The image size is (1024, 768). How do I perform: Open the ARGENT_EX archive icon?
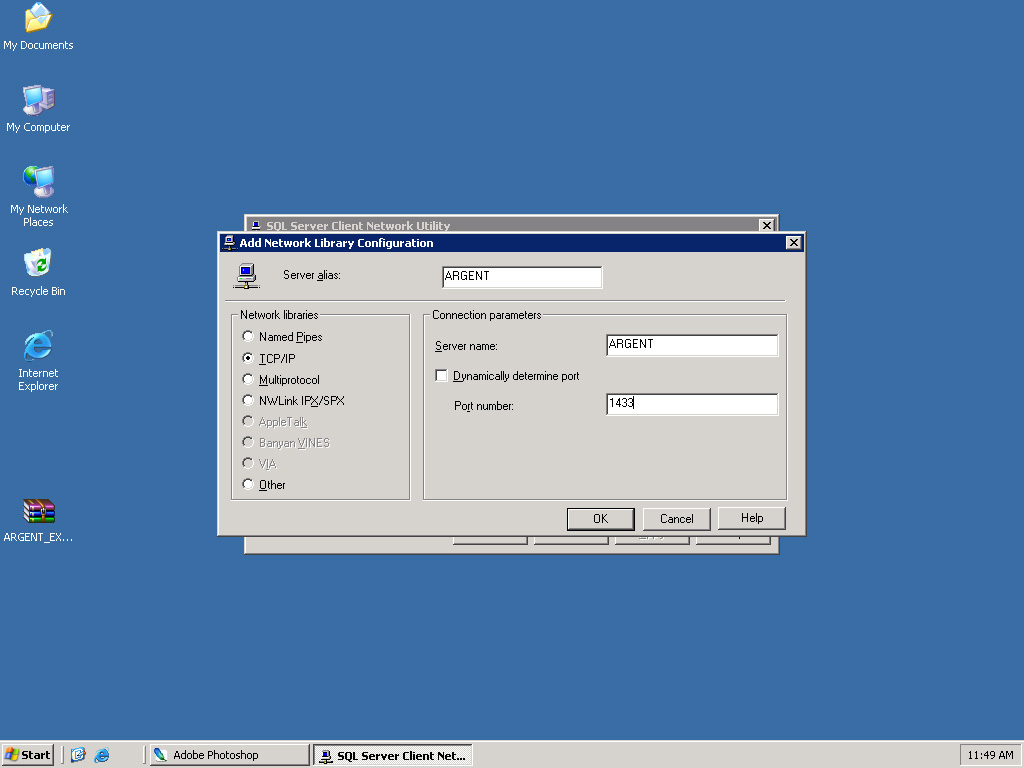(38, 512)
